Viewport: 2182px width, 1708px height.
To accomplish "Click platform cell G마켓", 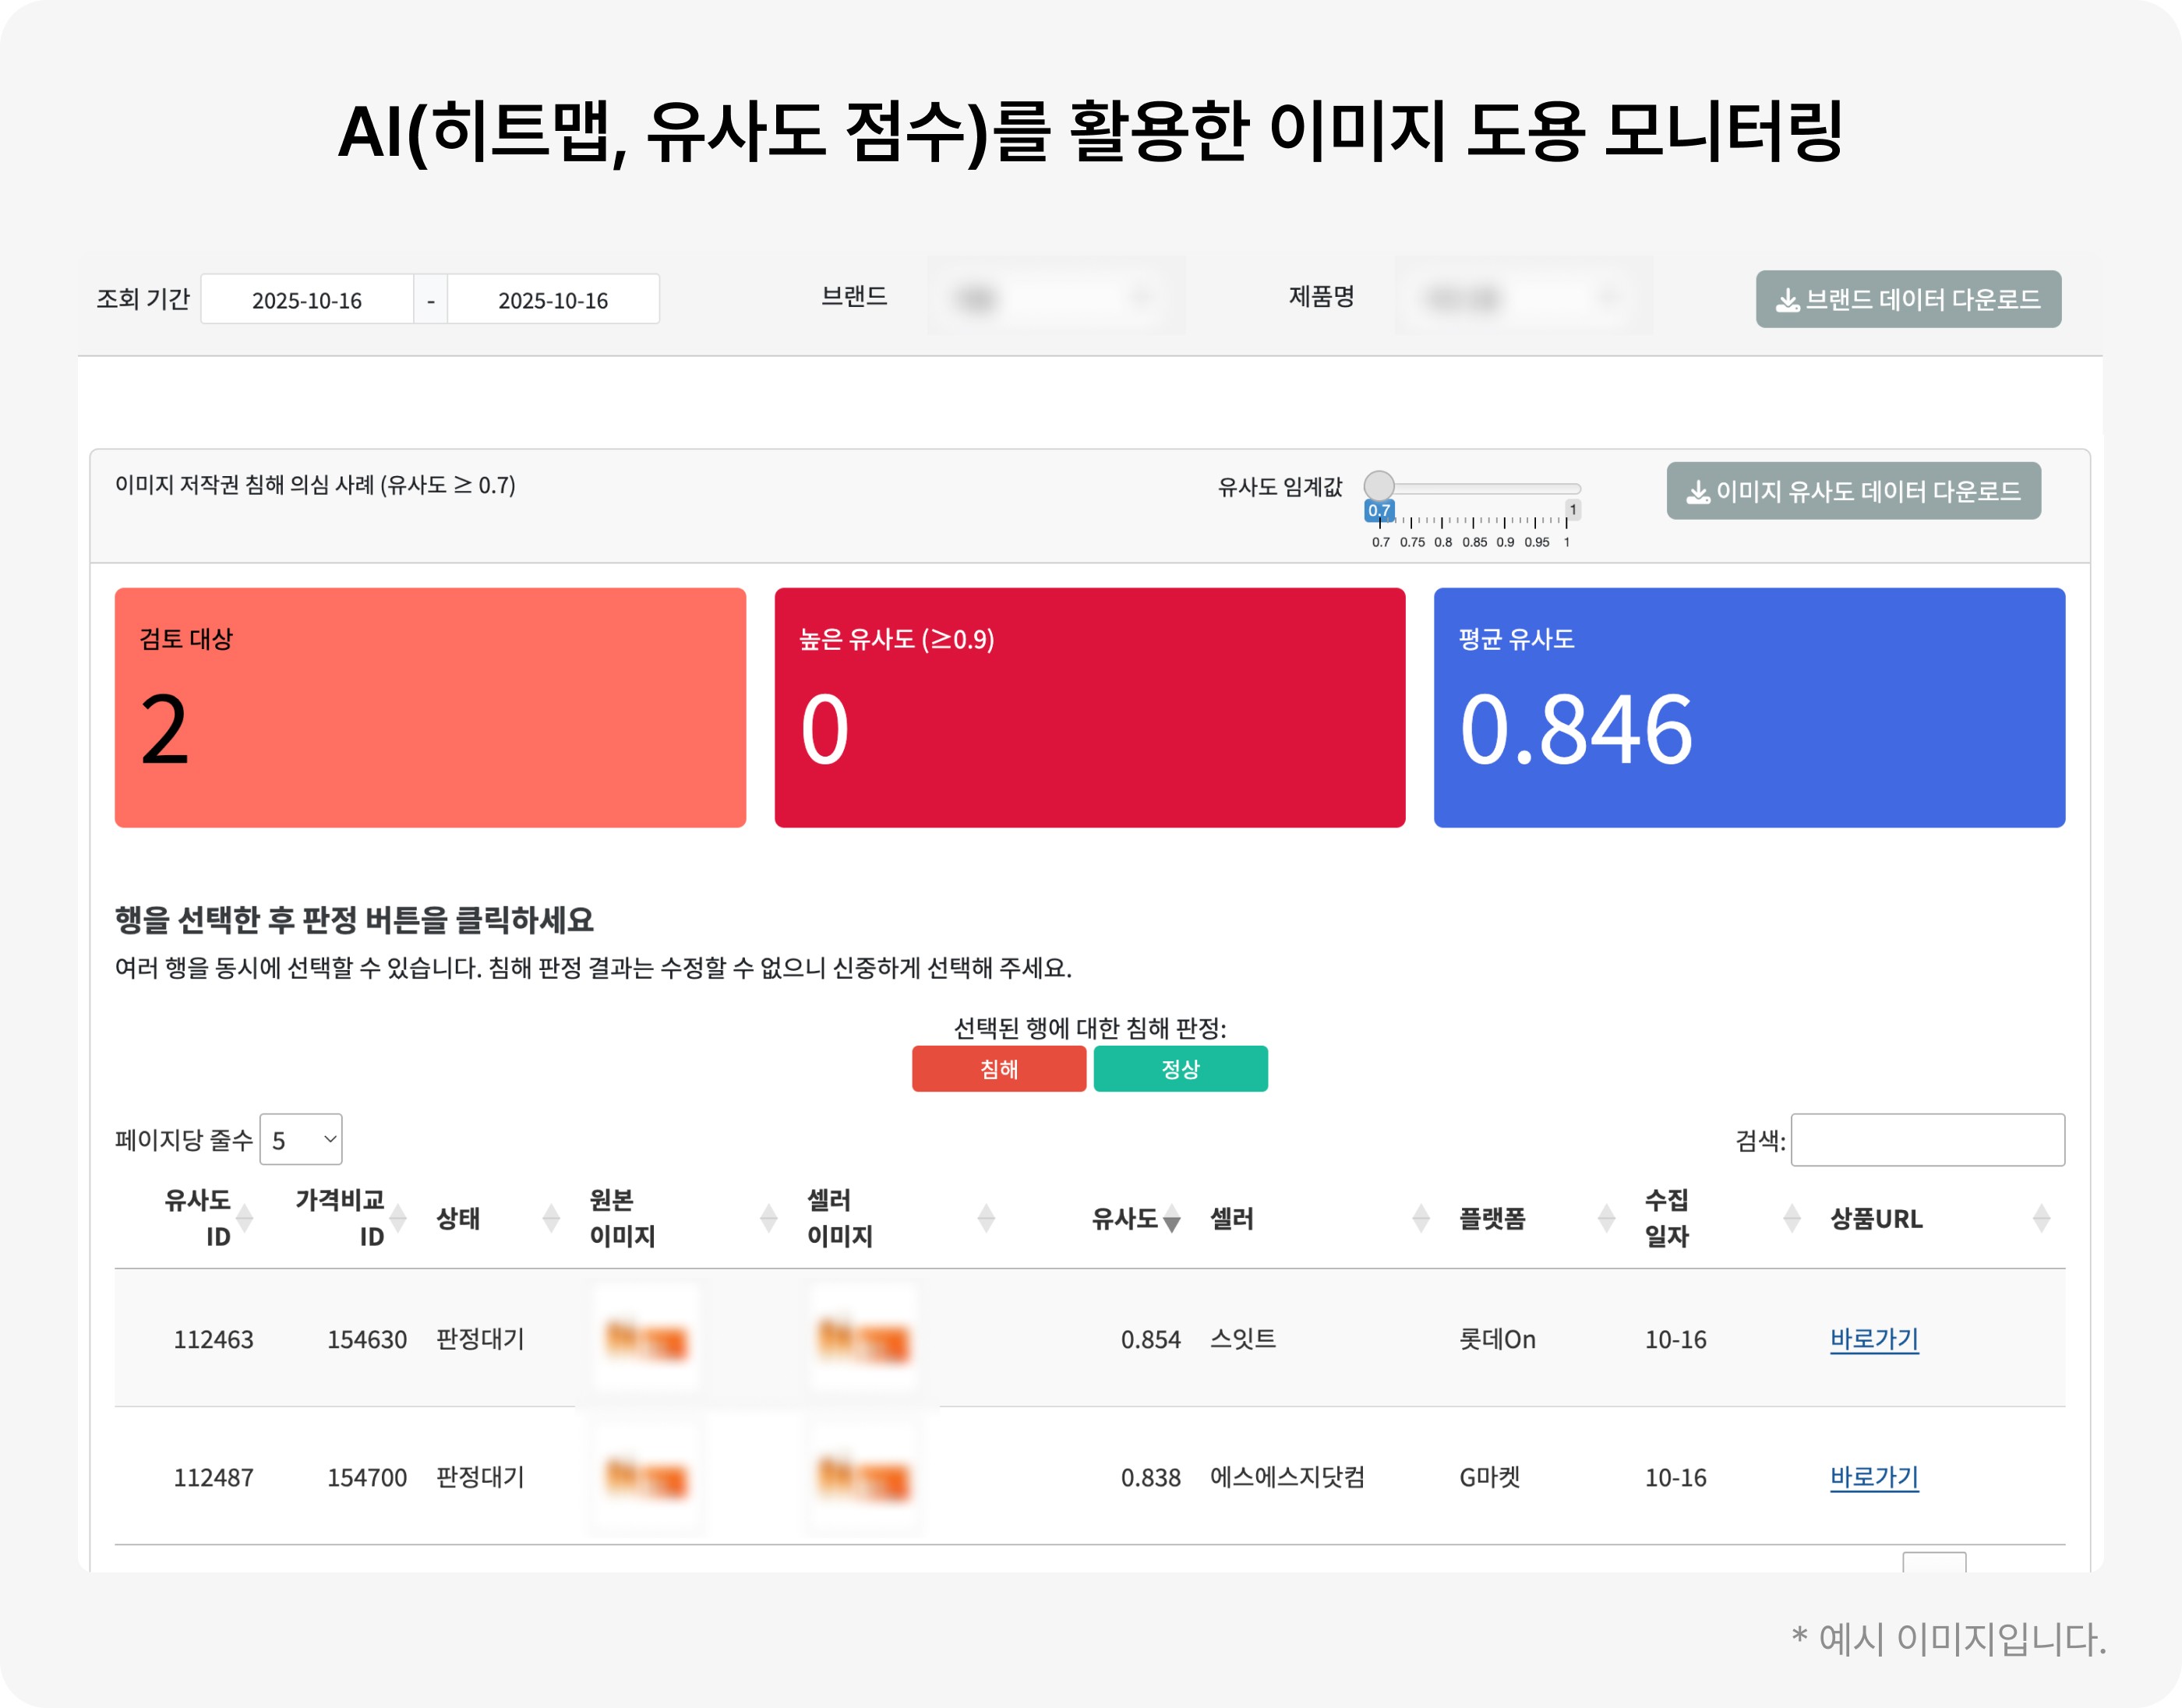I will click(1489, 1477).
